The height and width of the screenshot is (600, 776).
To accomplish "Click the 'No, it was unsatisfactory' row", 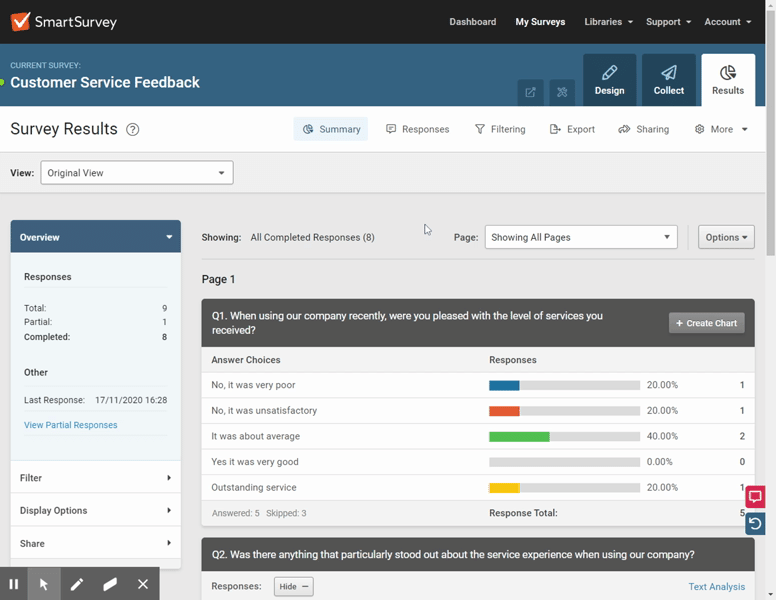I will [478, 411].
